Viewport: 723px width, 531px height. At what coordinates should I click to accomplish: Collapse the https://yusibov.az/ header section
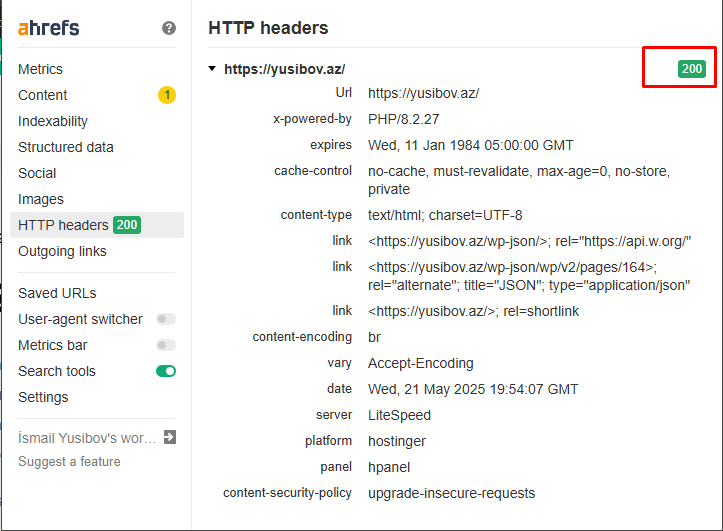pos(212,69)
